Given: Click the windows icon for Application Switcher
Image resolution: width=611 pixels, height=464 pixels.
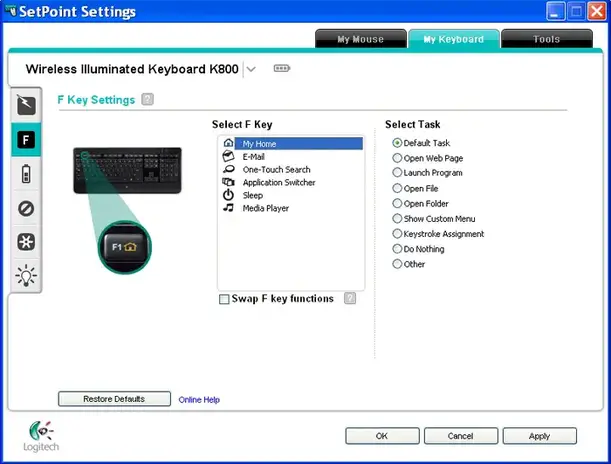Looking at the screenshot, I should coord(228,182).
